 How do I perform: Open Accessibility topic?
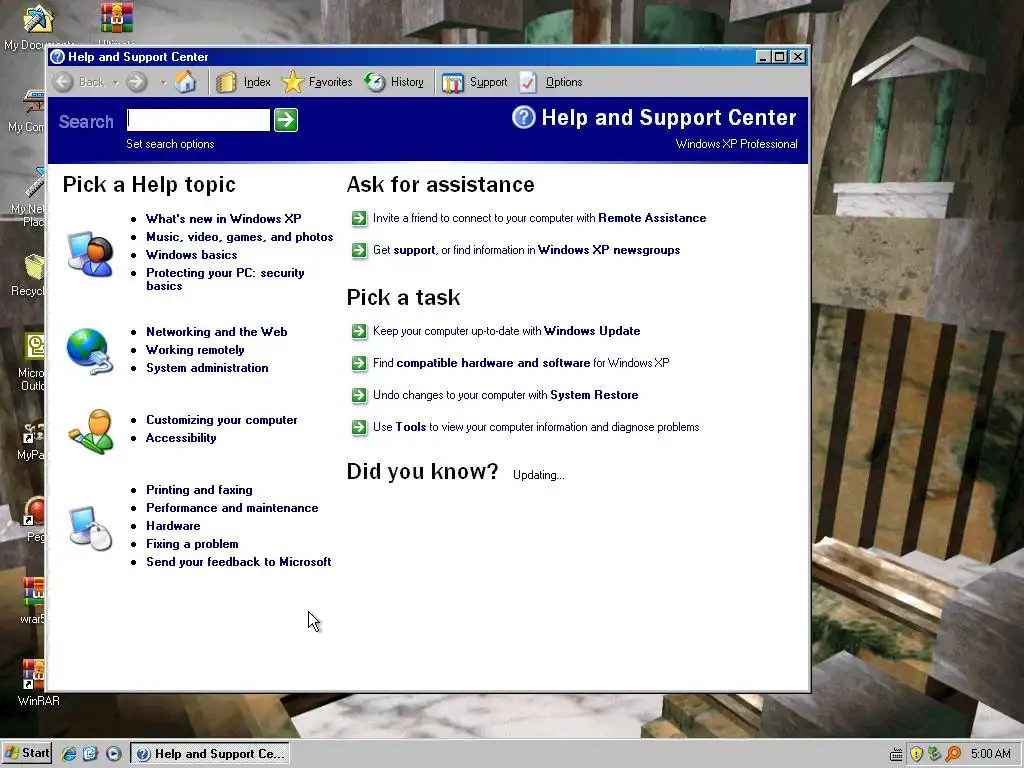(x=181, y=438)
